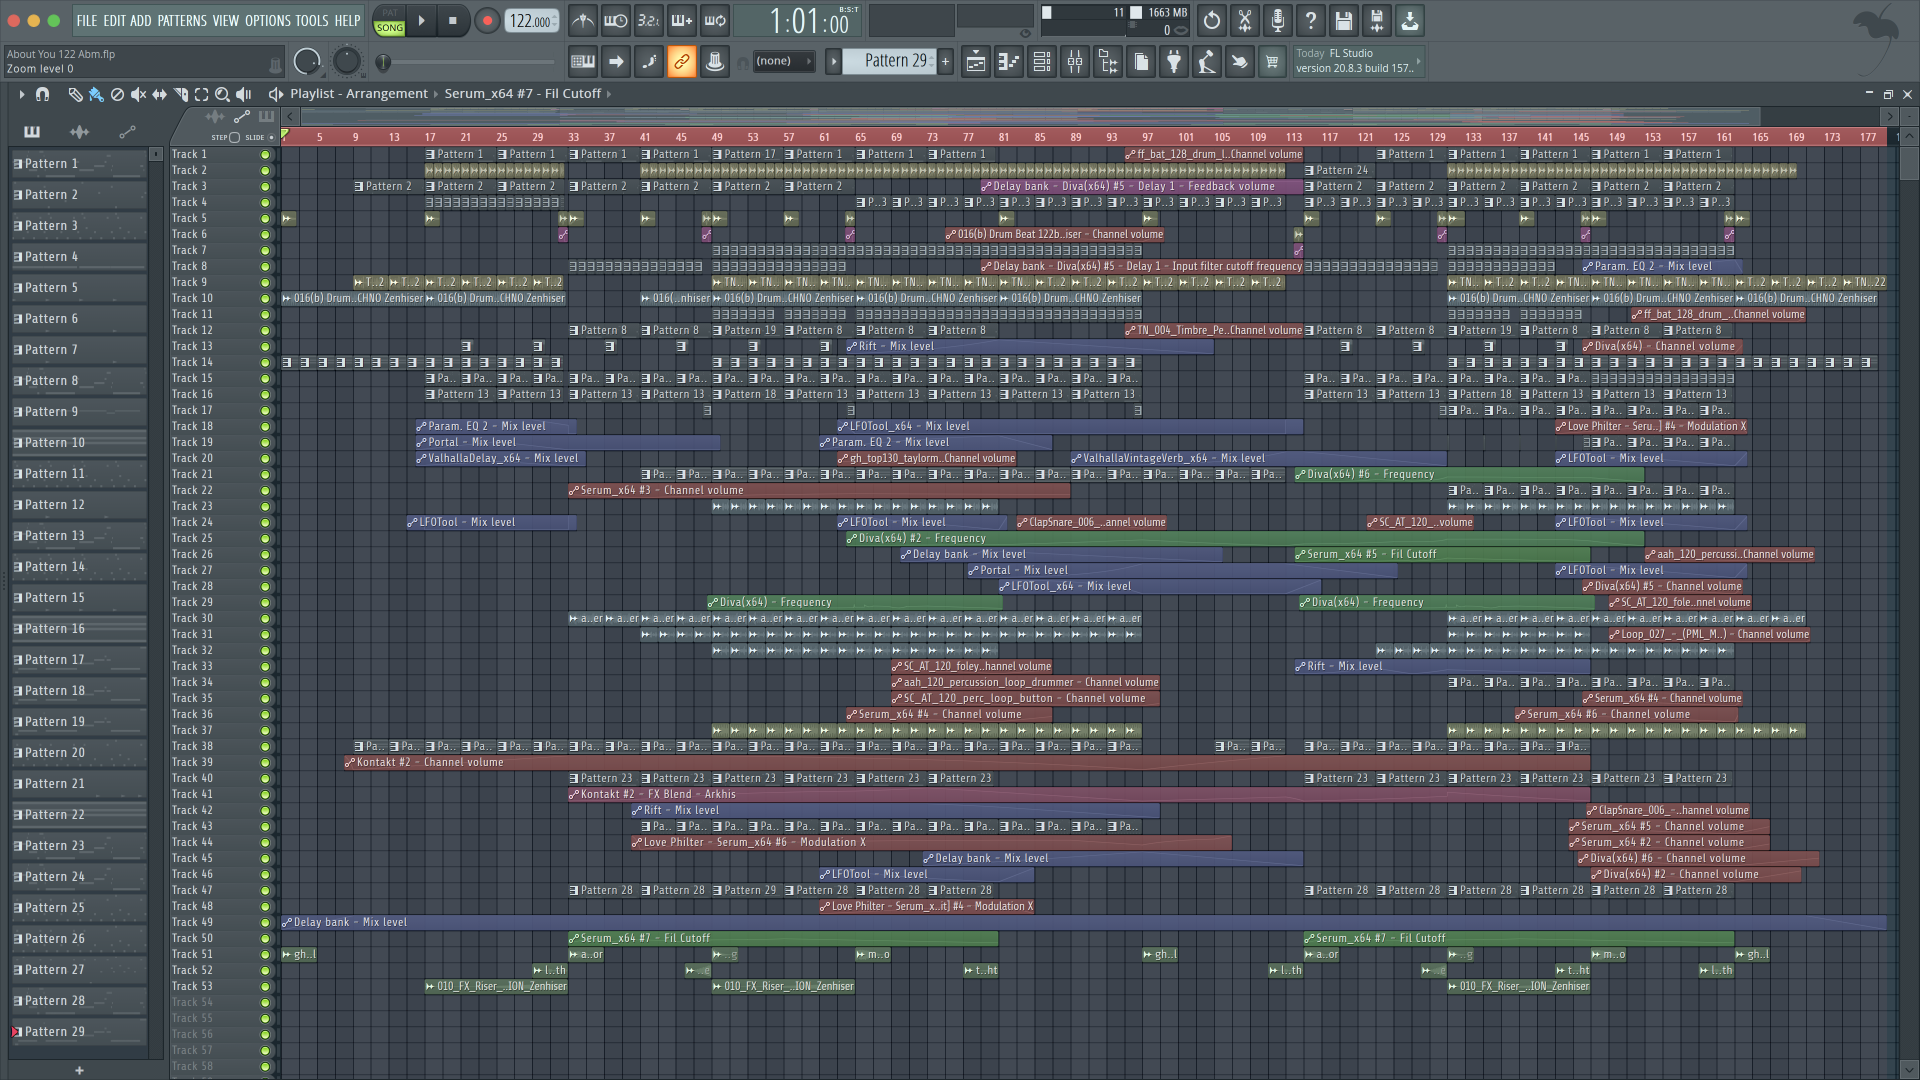1920x1080 pixels.
Task: Open the audio editor scissors icon
Action: coord(1245,20)
